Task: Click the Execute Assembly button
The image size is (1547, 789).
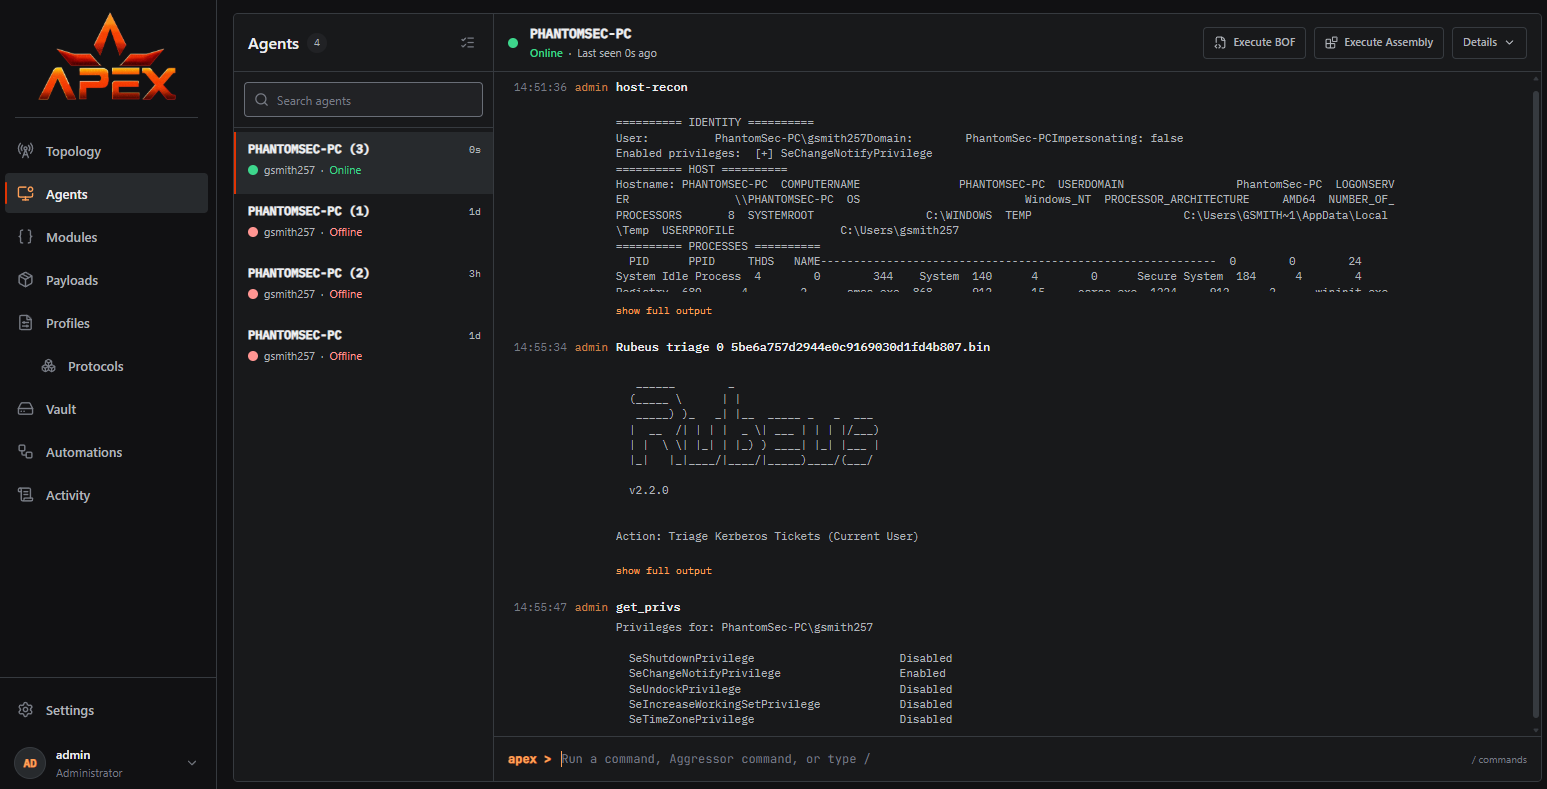Action: [1378, 43]
